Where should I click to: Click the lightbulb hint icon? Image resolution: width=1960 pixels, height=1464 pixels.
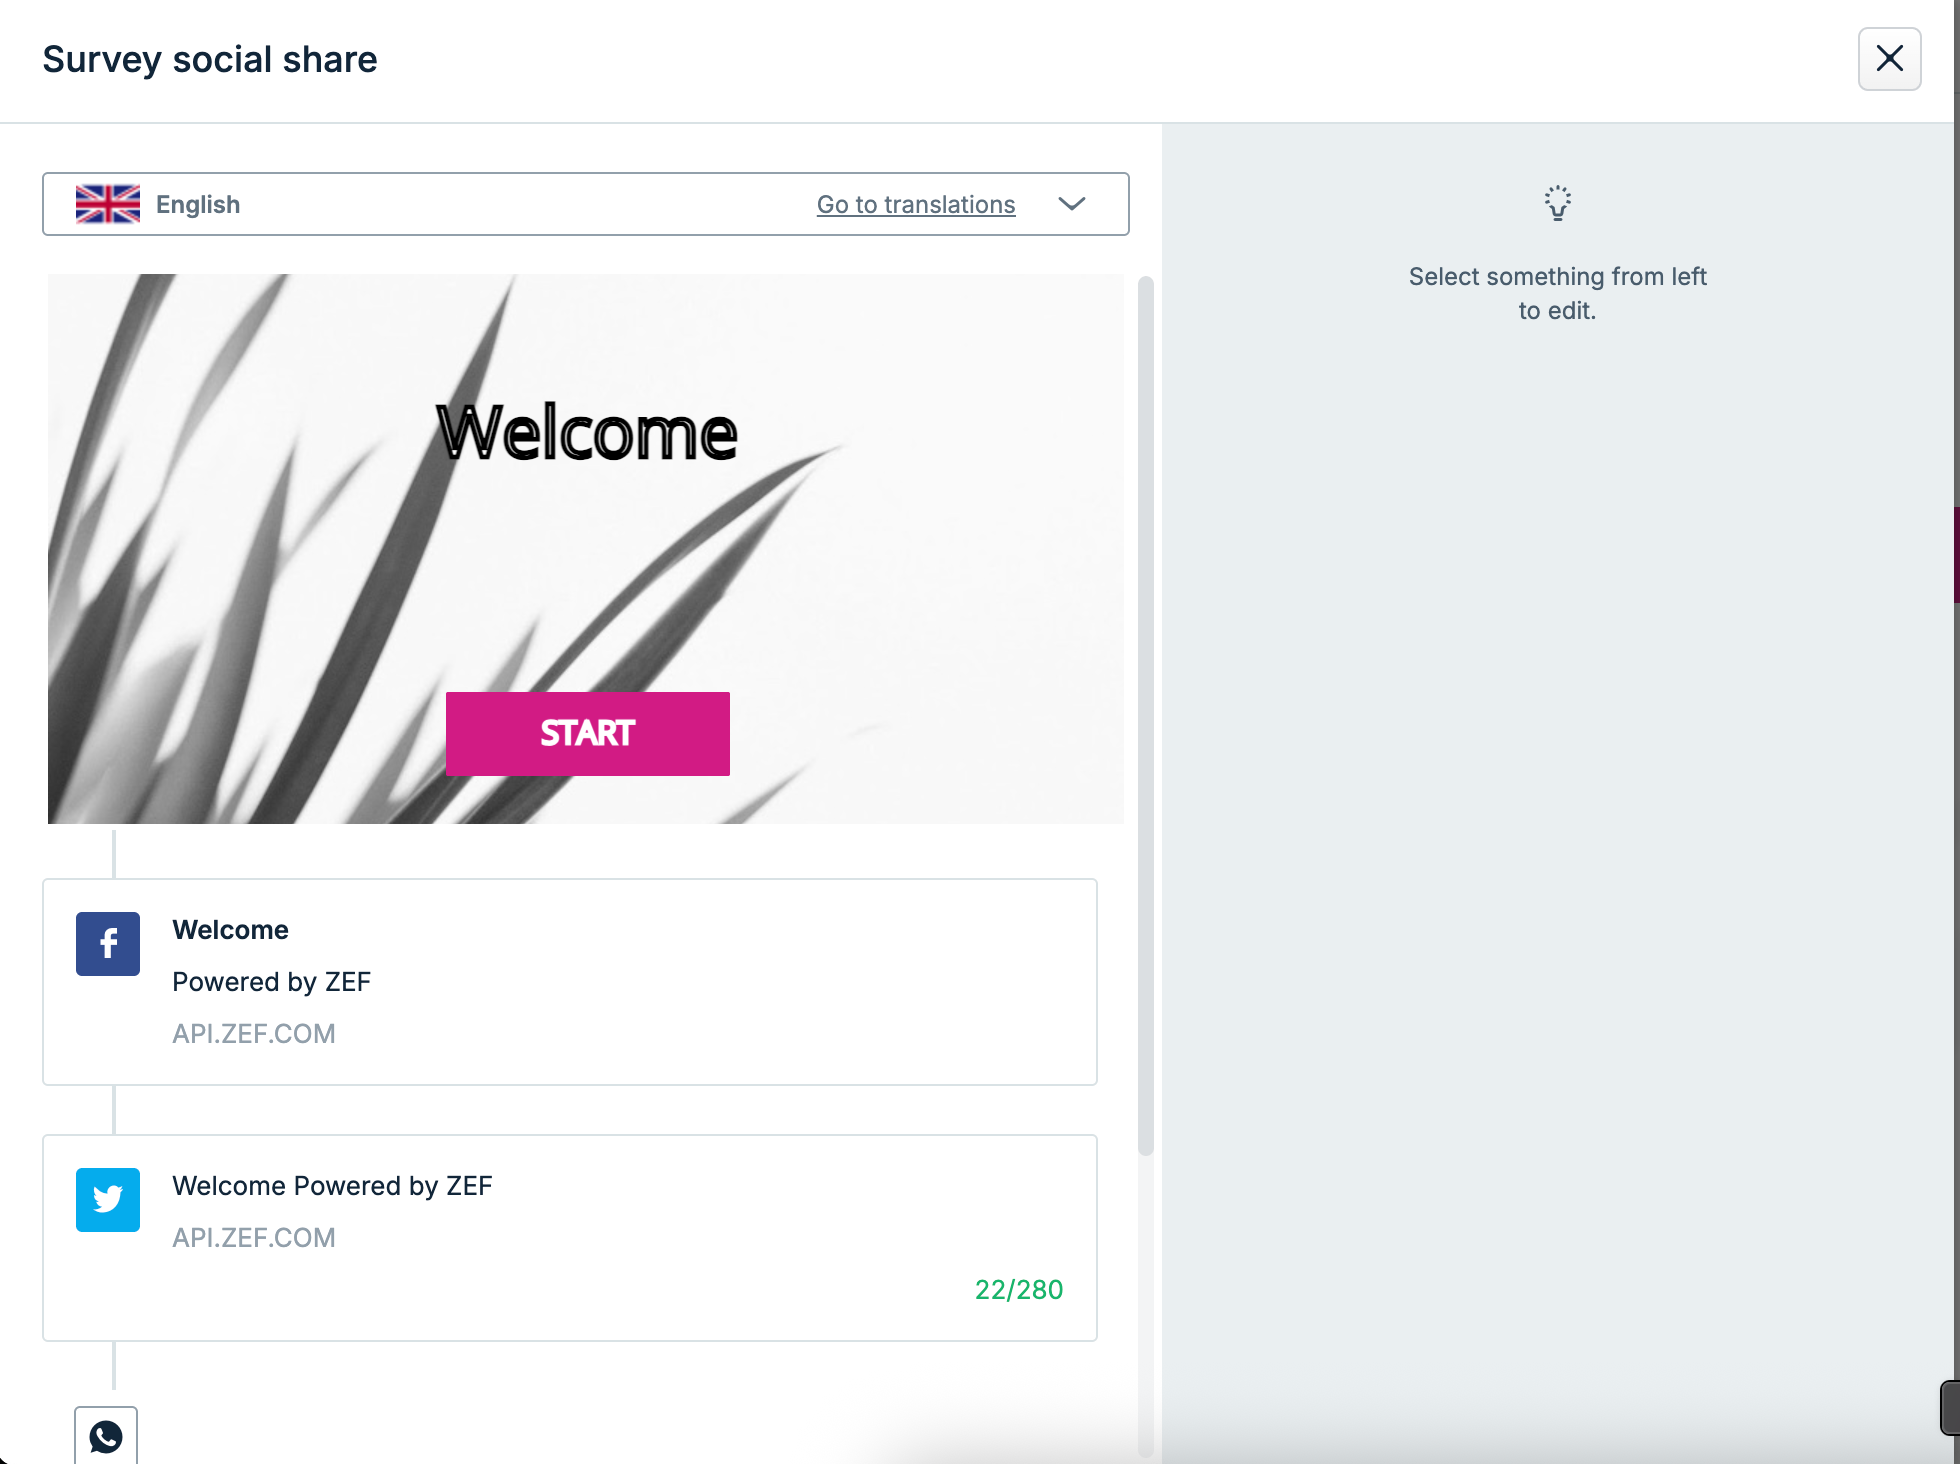1557,203
